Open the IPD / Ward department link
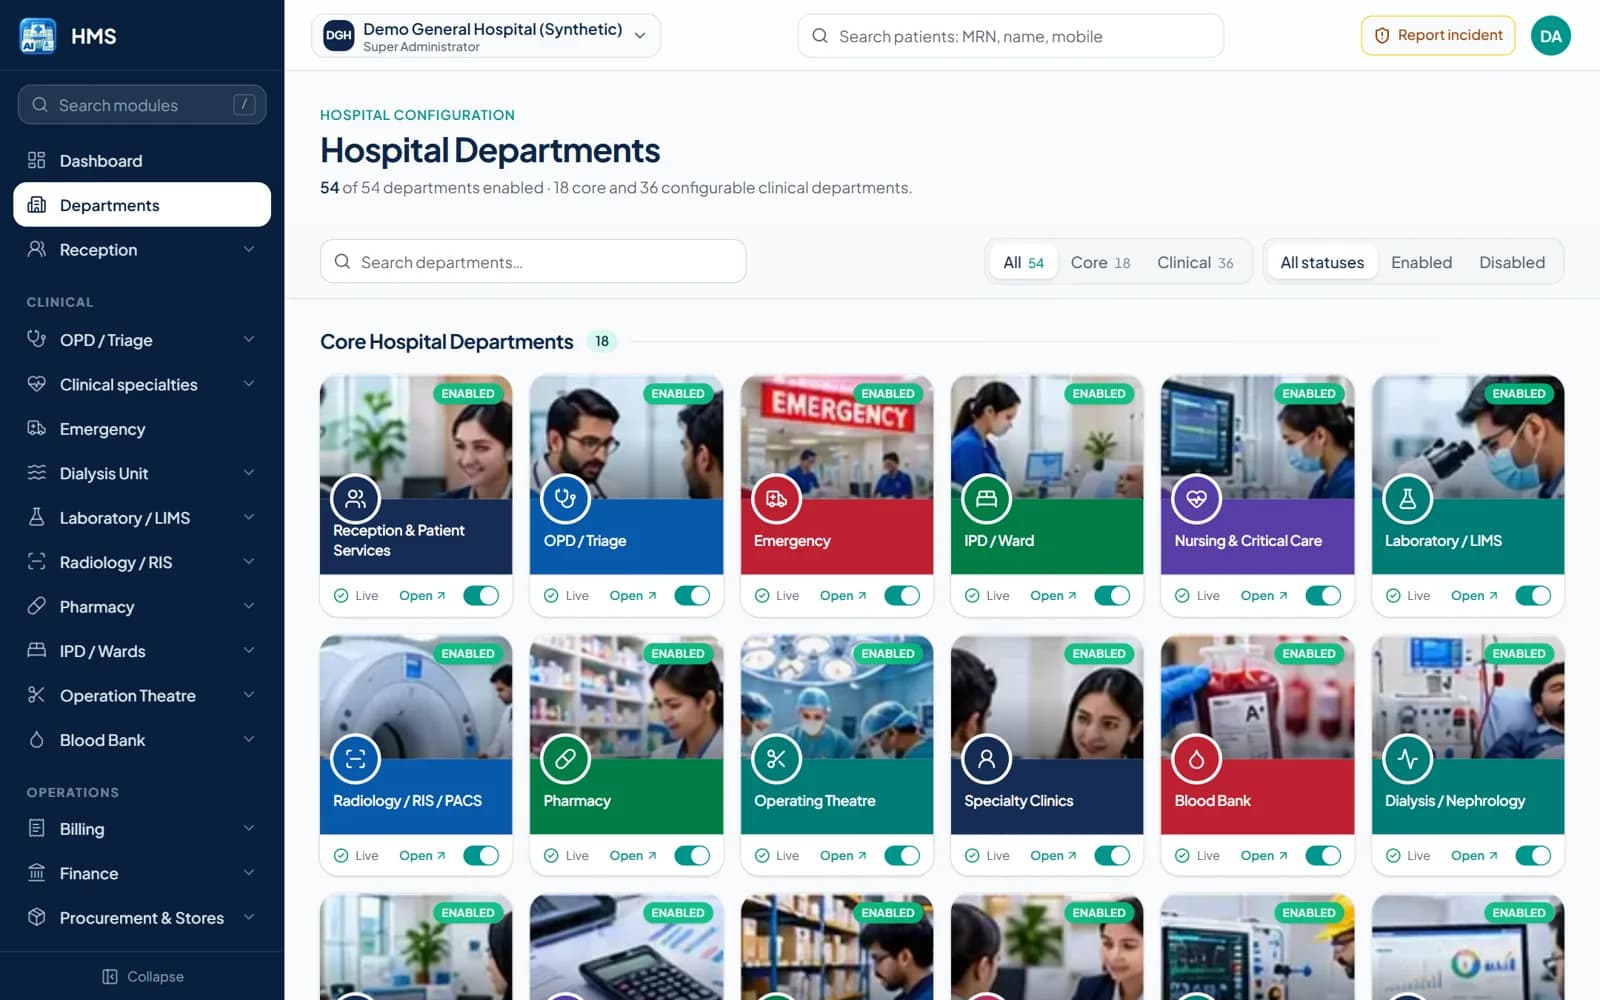Viewport: 1600px width, 1000px height. click(1053, 596)
